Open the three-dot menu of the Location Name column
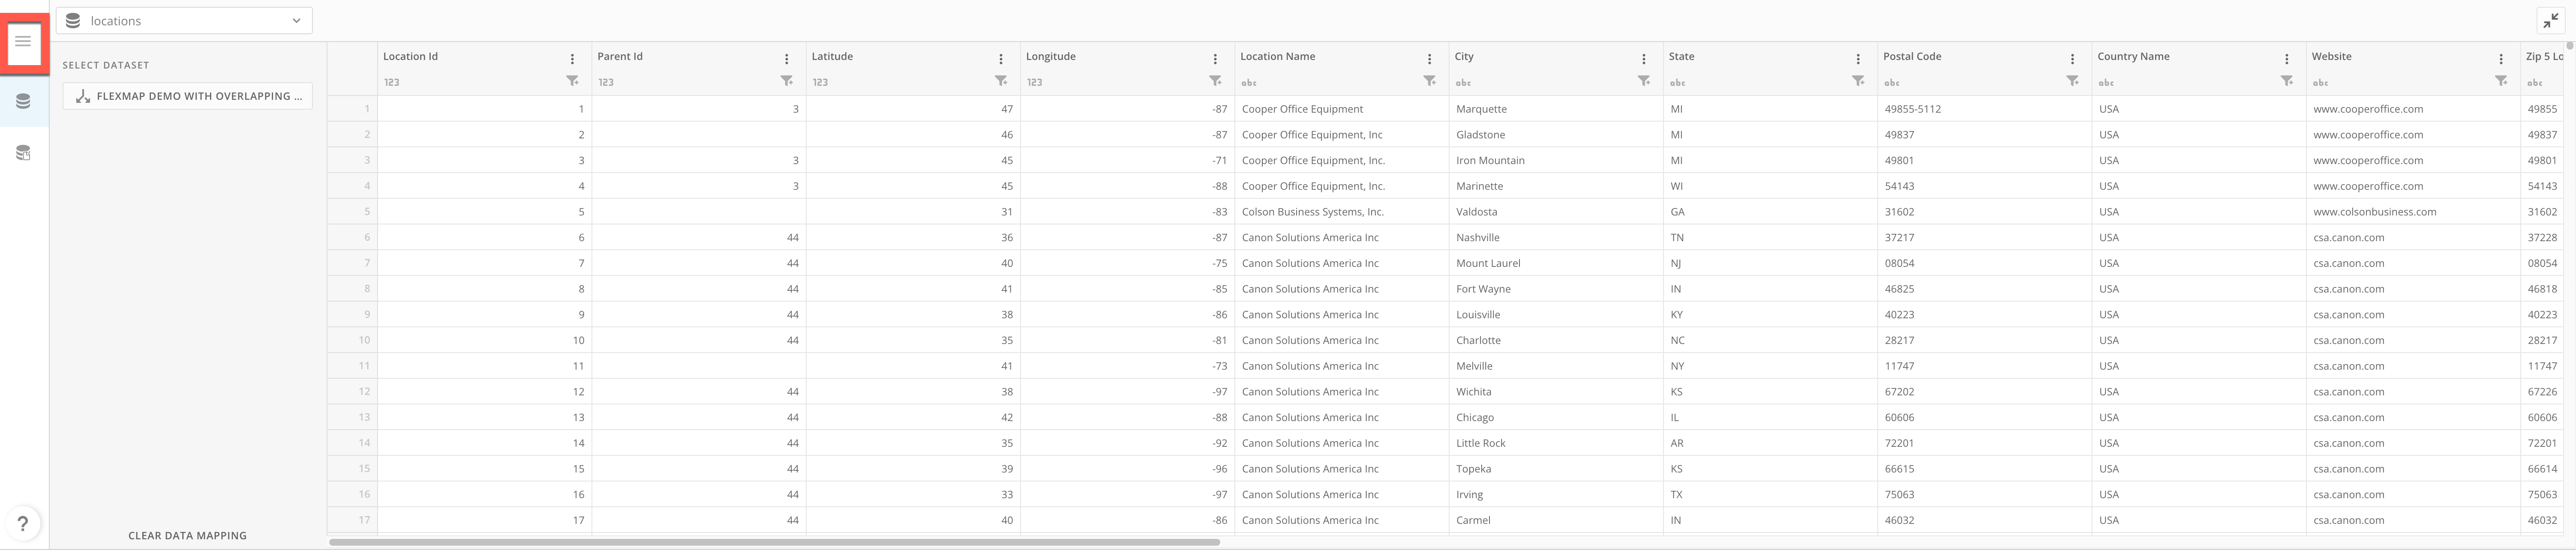Screen dimensions: 2576x550 (x=1429, y=59)
